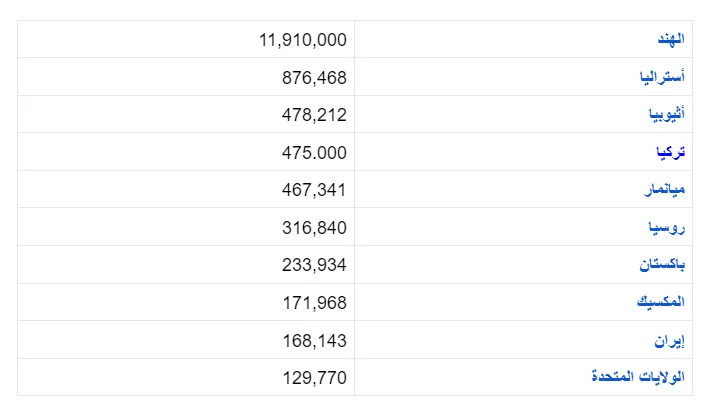Select the 478,212 value cell
This screenshot has width=713, height=408.
click(186, 114)
